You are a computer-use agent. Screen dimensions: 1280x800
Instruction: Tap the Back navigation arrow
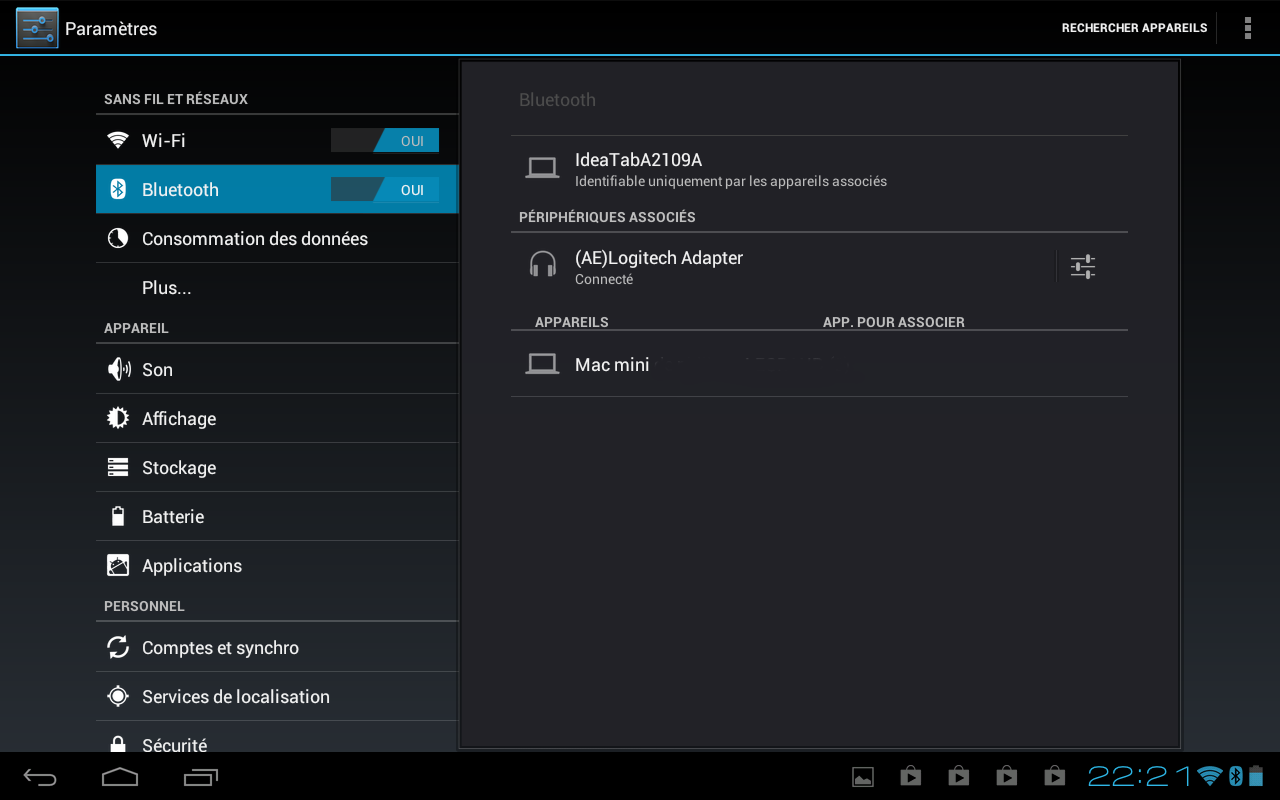40,776
